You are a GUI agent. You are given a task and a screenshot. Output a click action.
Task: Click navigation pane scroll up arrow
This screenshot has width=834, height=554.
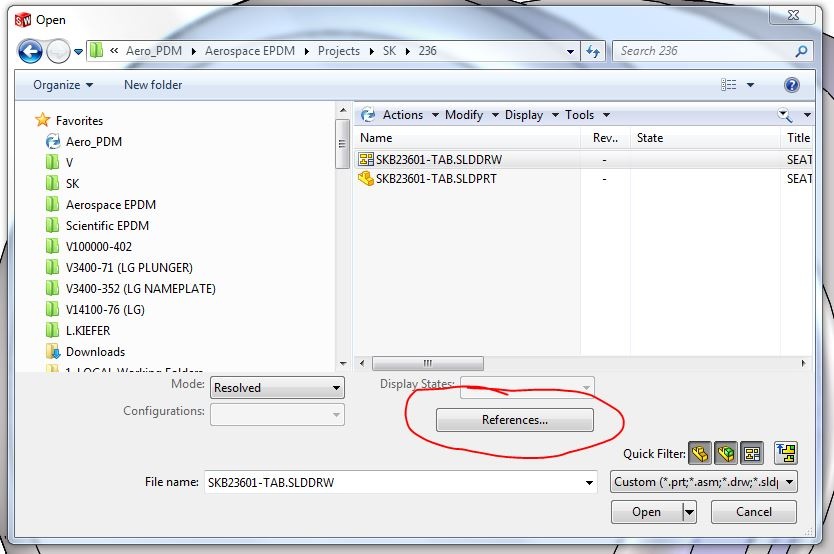[x=343, y=111]
